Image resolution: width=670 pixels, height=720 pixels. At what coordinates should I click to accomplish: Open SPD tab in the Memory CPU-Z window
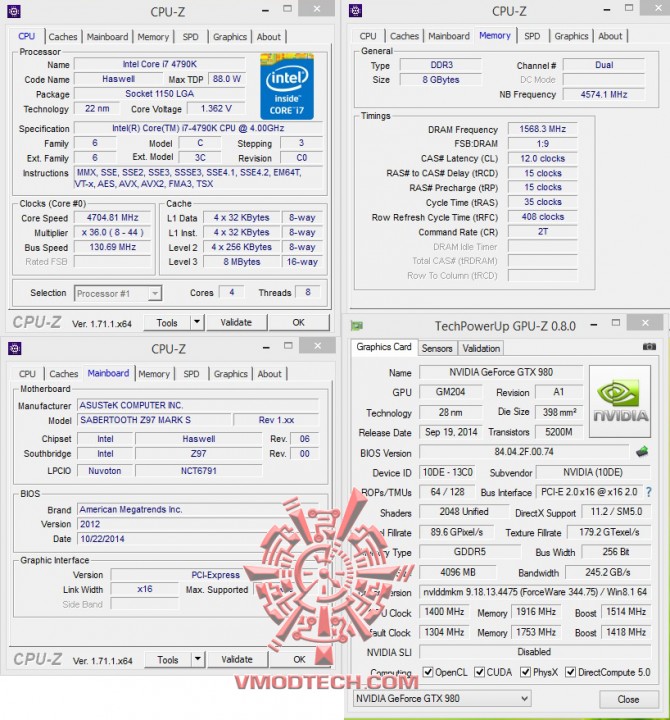tap(532, 36)
